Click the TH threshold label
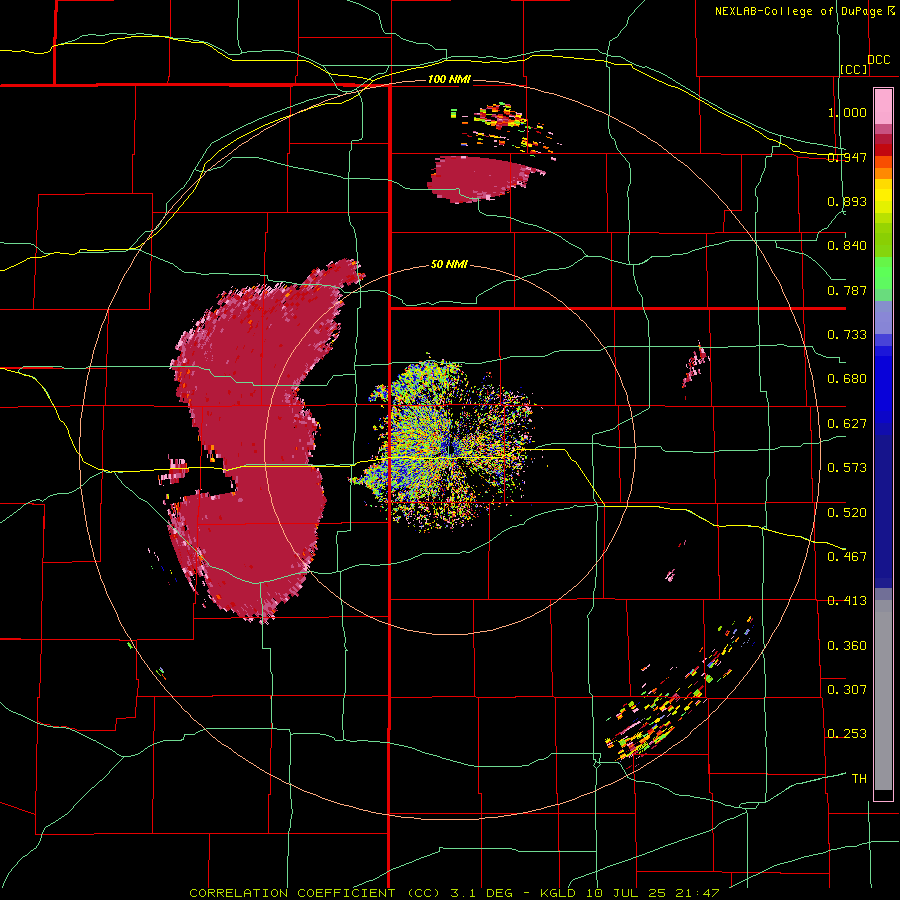 tap(859, 779)
